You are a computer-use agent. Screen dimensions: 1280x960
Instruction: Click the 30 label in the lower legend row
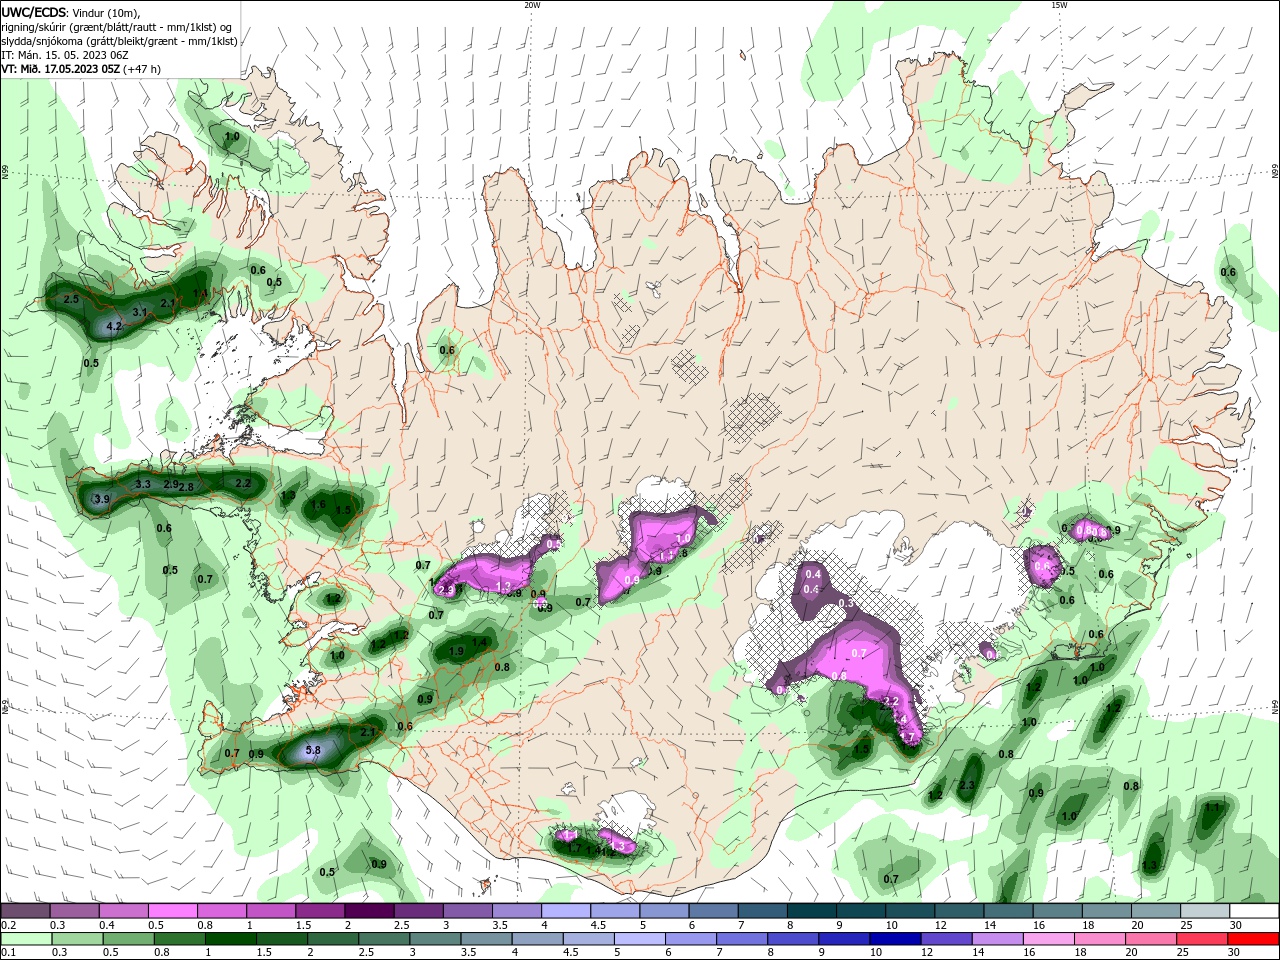1236,953
